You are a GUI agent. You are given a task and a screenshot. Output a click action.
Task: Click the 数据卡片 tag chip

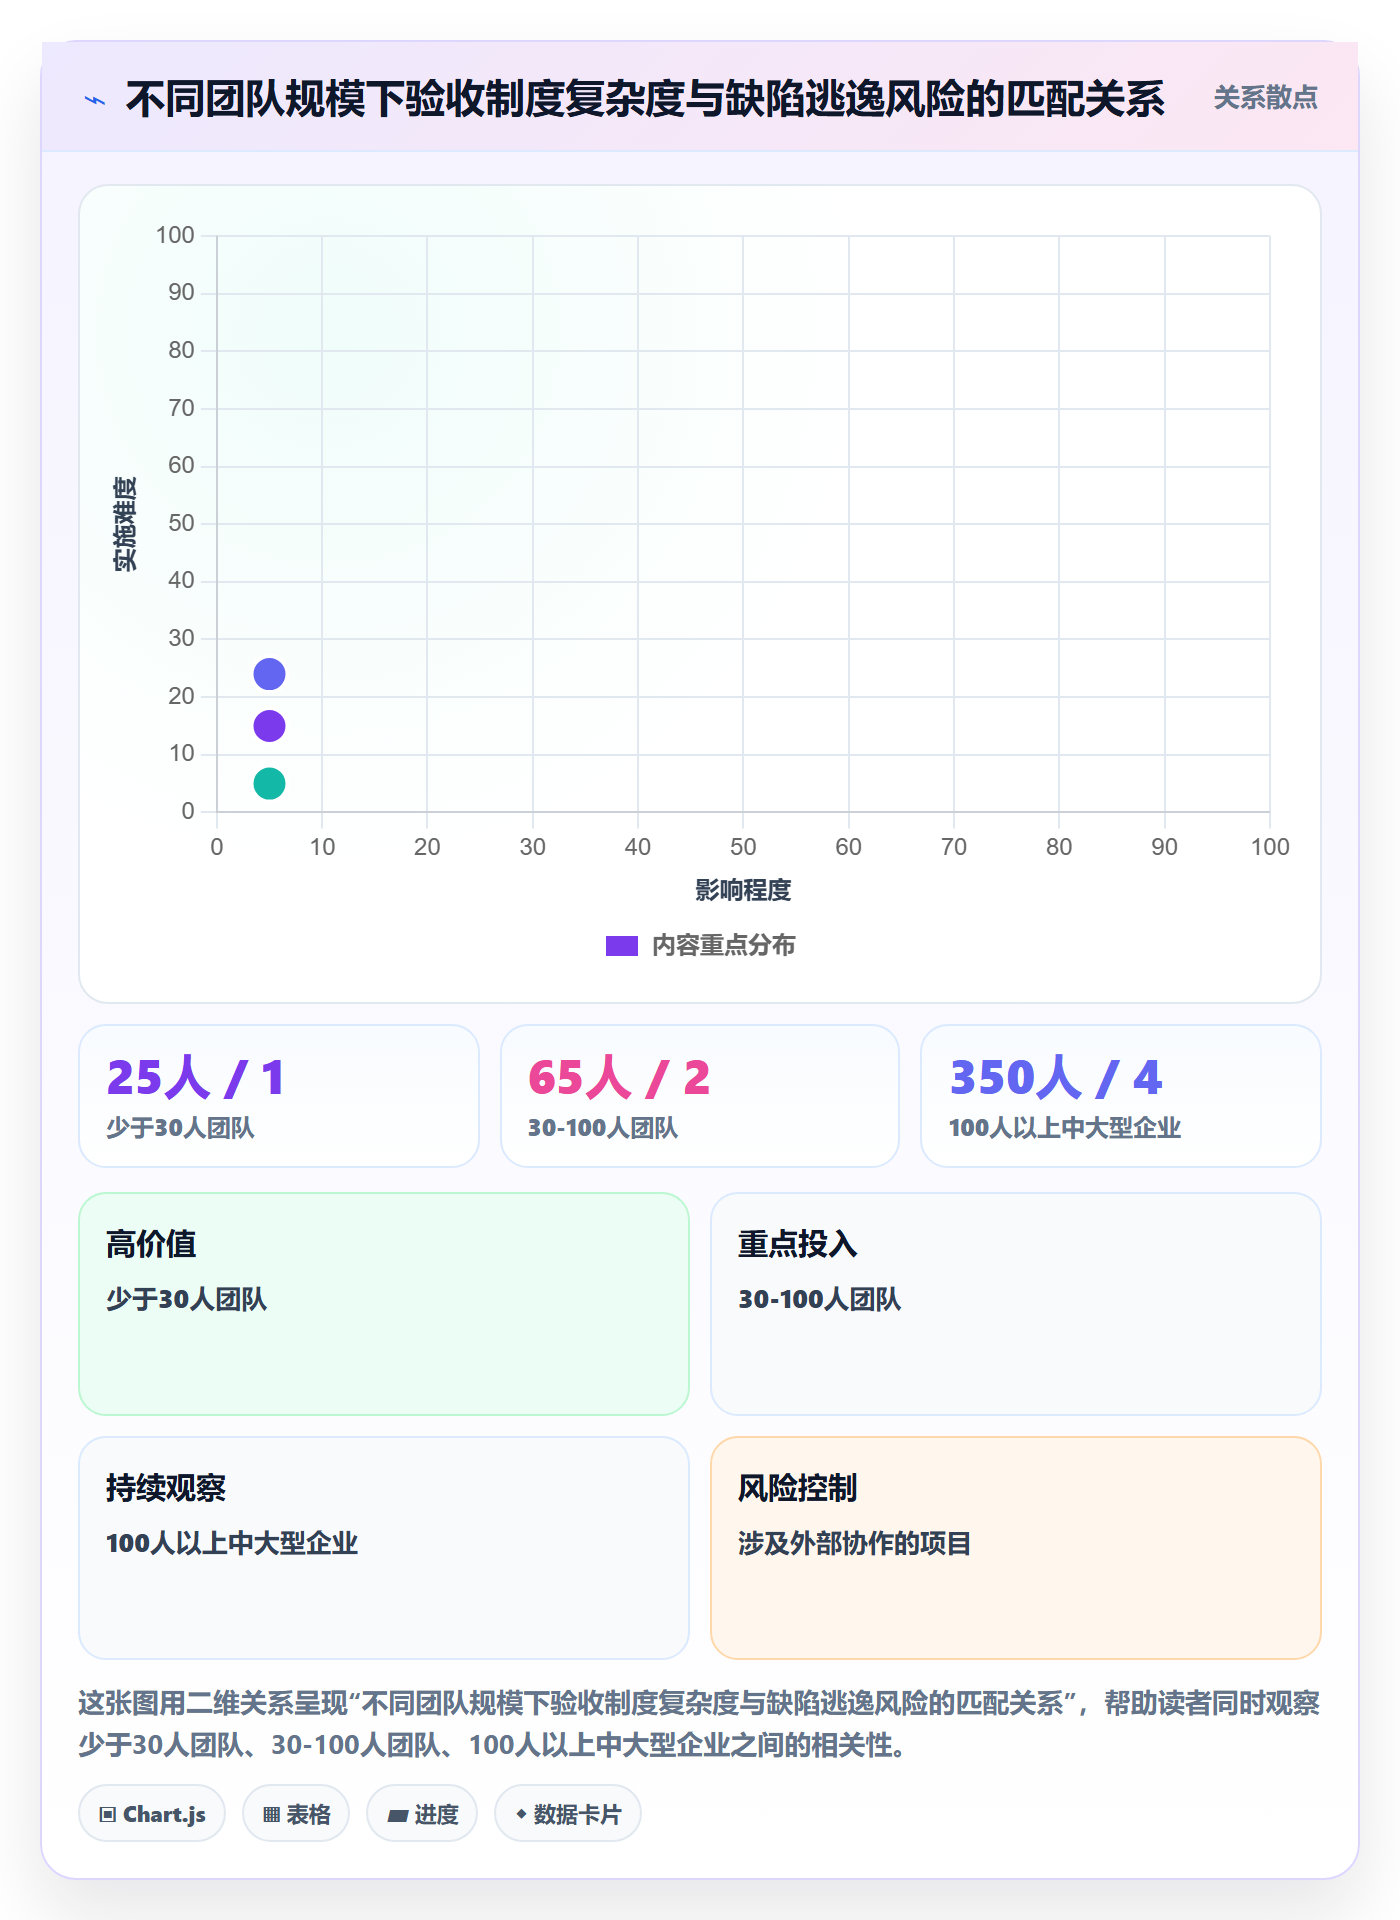(x=568, y=1814)
